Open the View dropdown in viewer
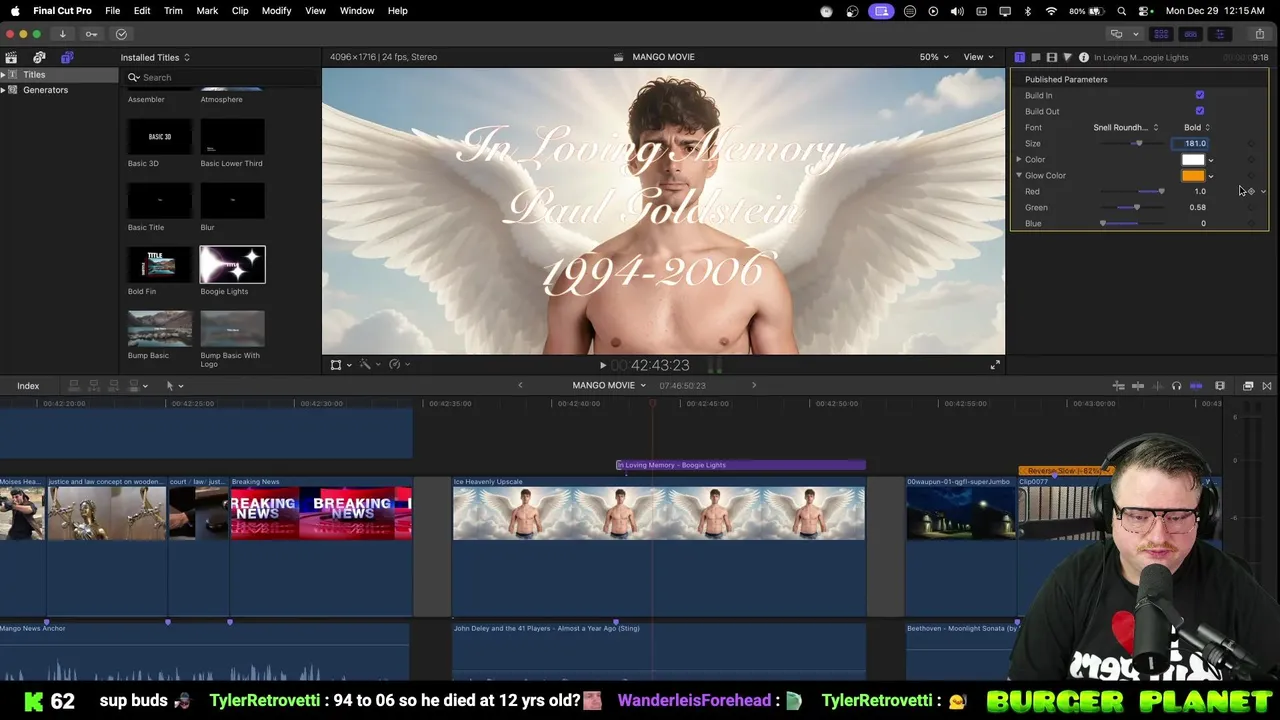Image resolution: width=1280 pixels, height=720 pixels. point(978,57)
